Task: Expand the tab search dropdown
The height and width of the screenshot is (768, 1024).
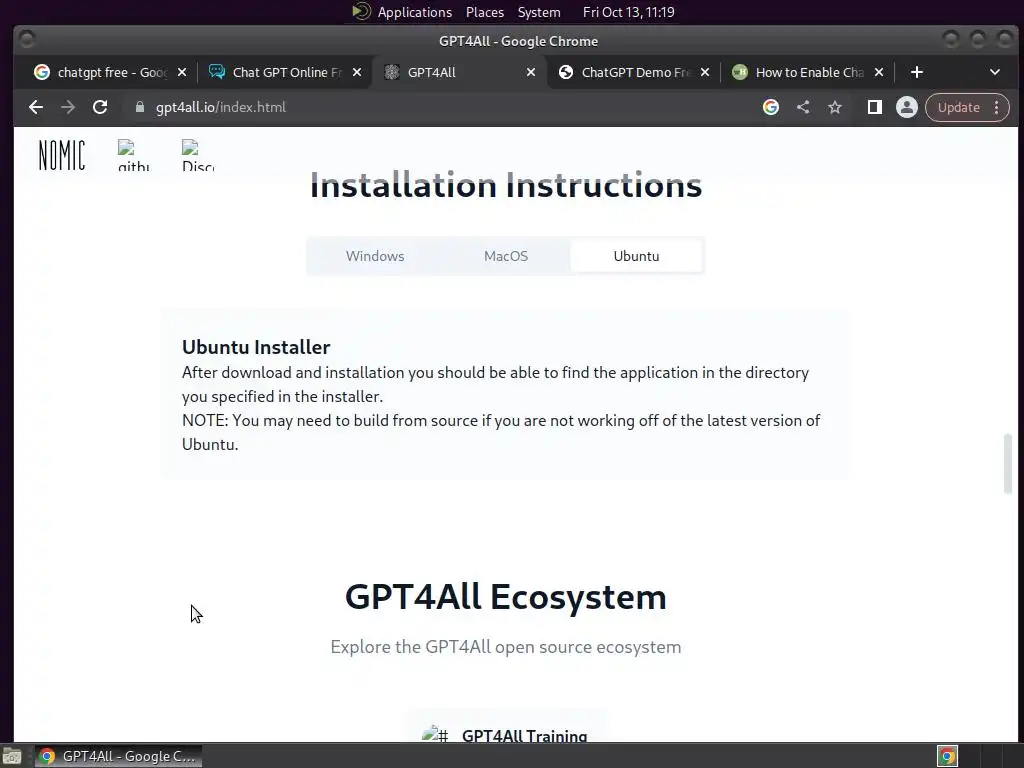Action: 995,72
